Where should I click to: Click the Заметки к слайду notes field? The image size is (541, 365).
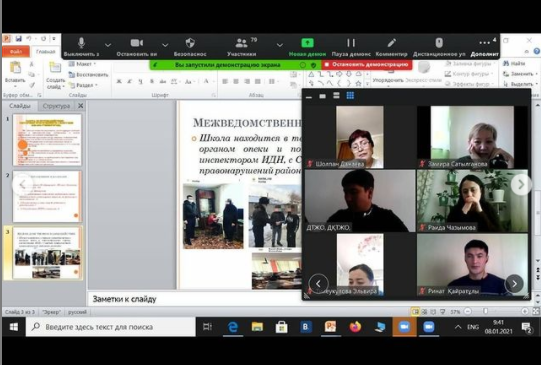tap(195, 299)
